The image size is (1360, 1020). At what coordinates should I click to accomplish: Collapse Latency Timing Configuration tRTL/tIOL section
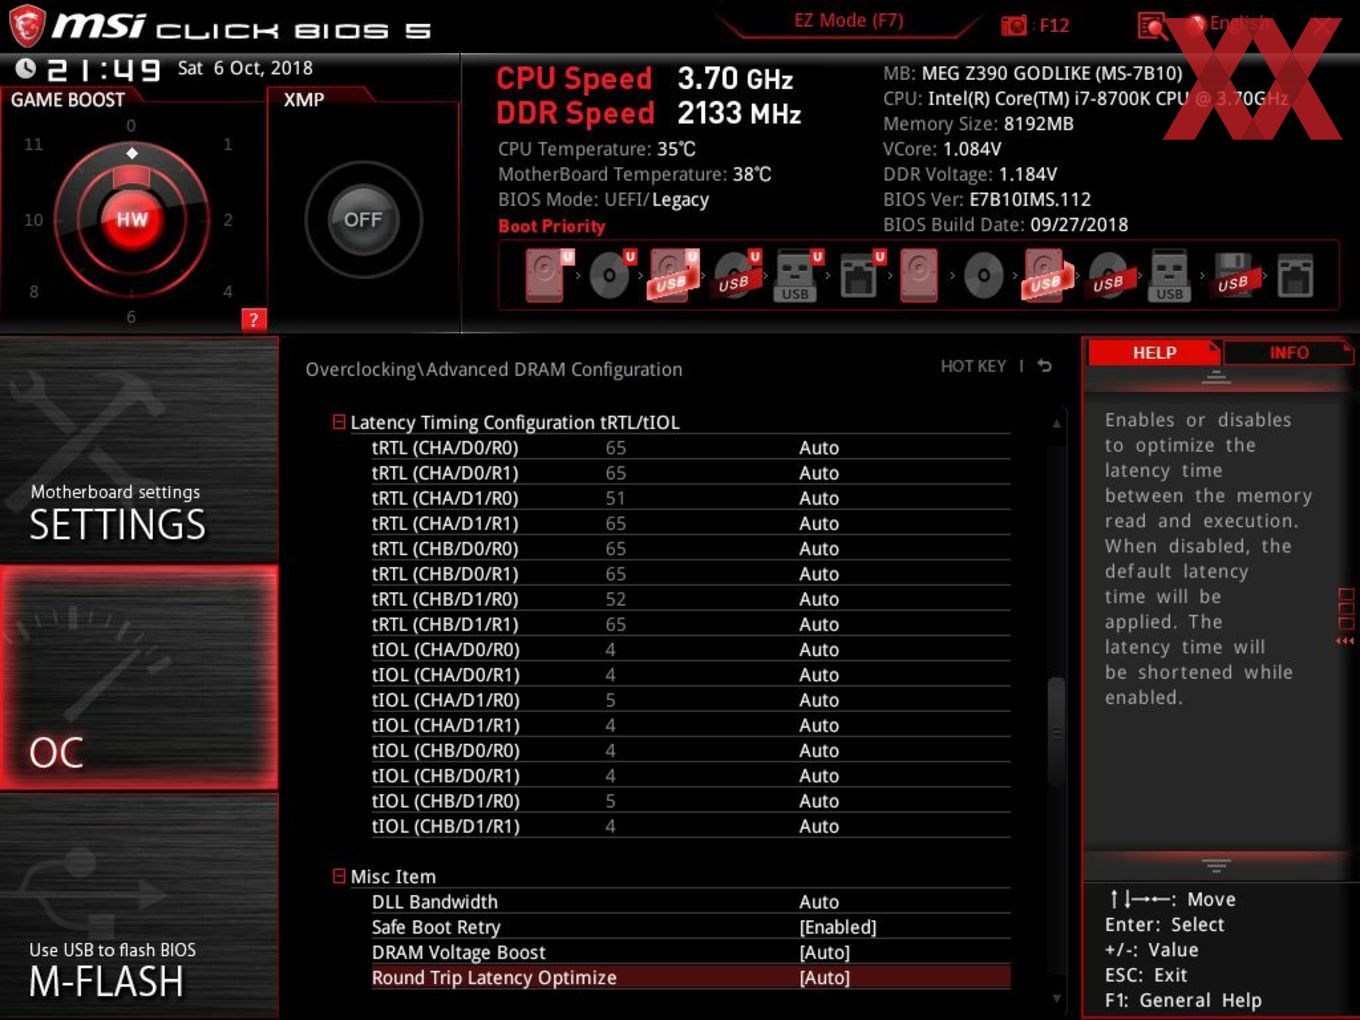click(x=339, y=422)
